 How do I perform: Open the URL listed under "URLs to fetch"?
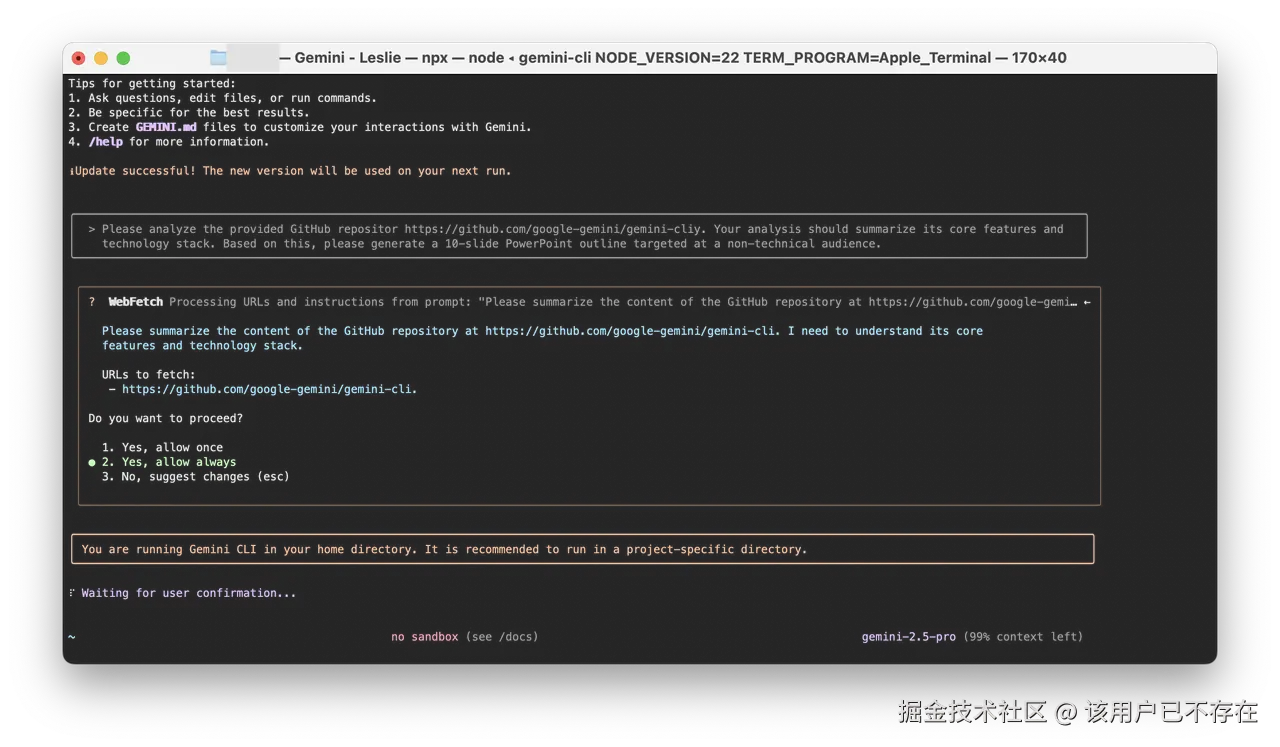(270, 389)
